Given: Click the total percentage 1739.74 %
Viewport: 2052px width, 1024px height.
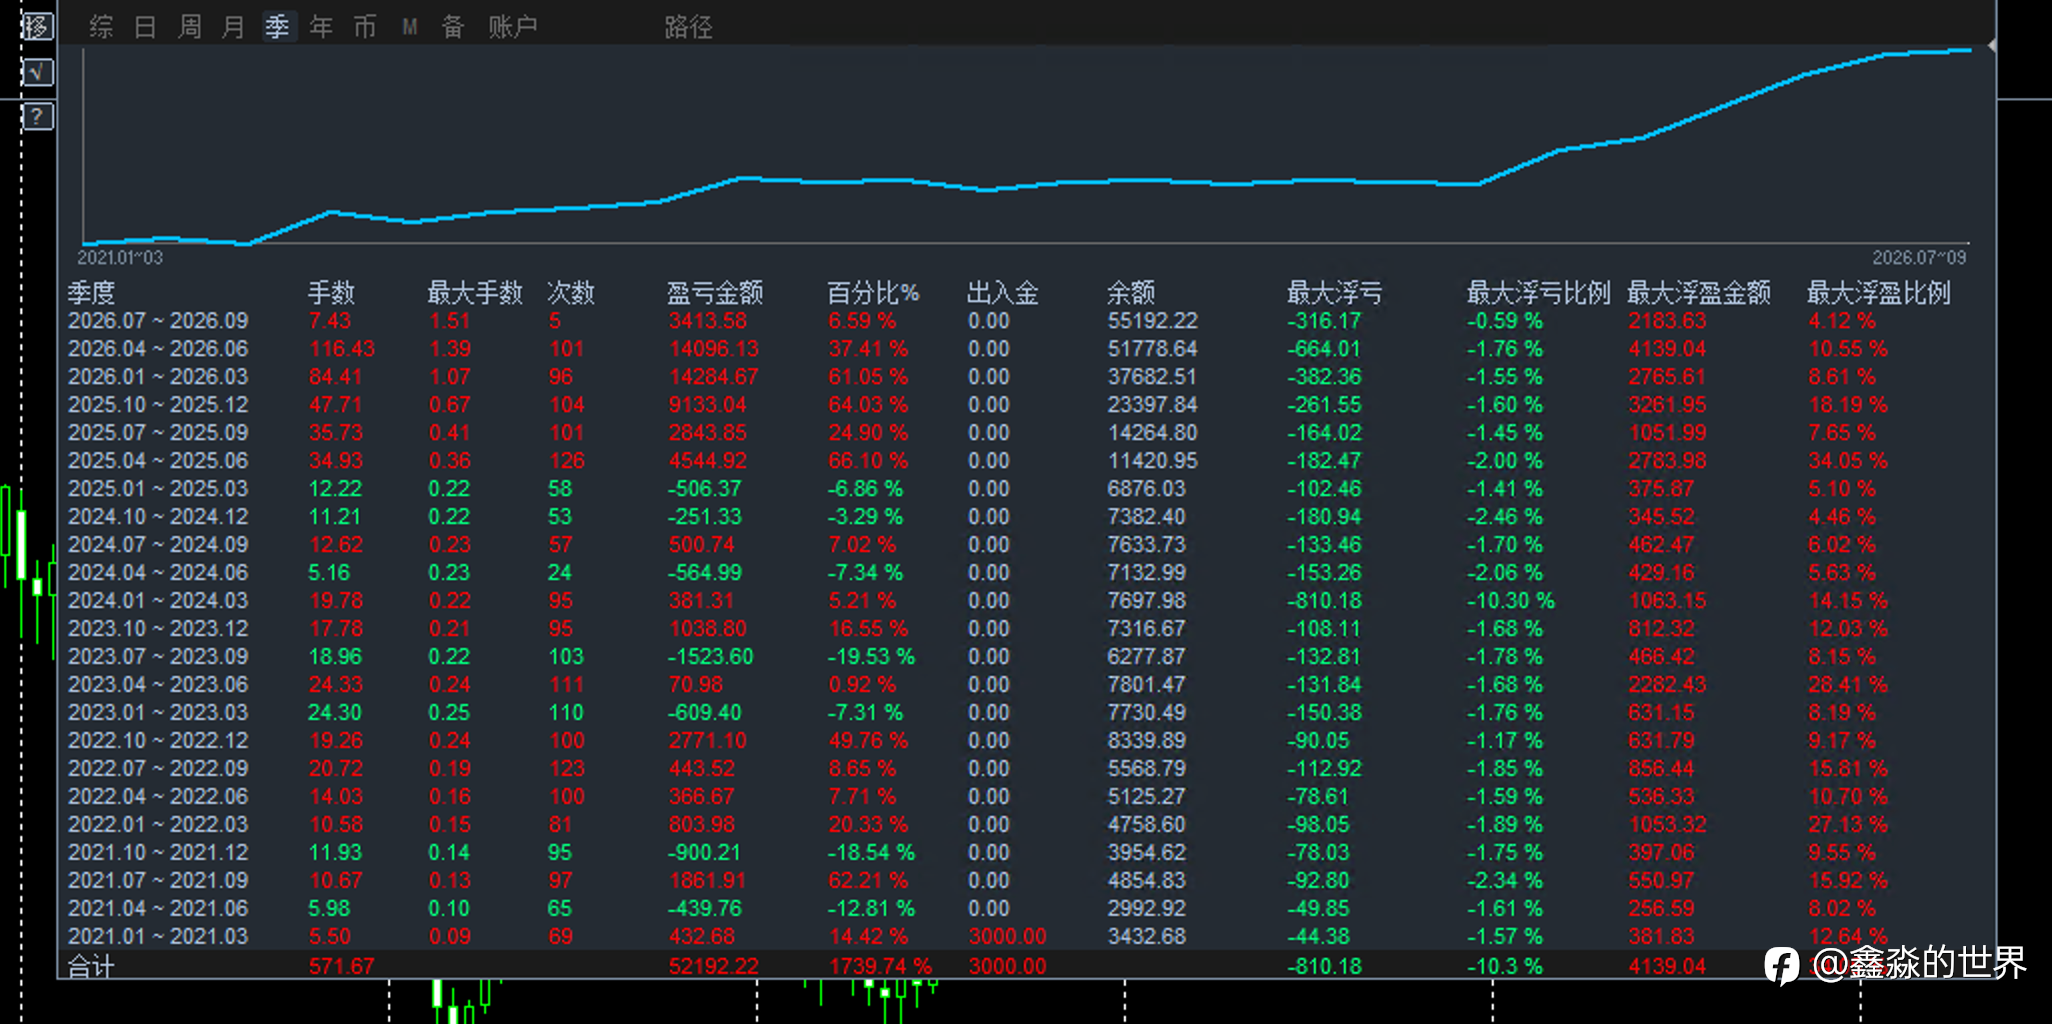Looking at the screenshot, I should (880, 966).
